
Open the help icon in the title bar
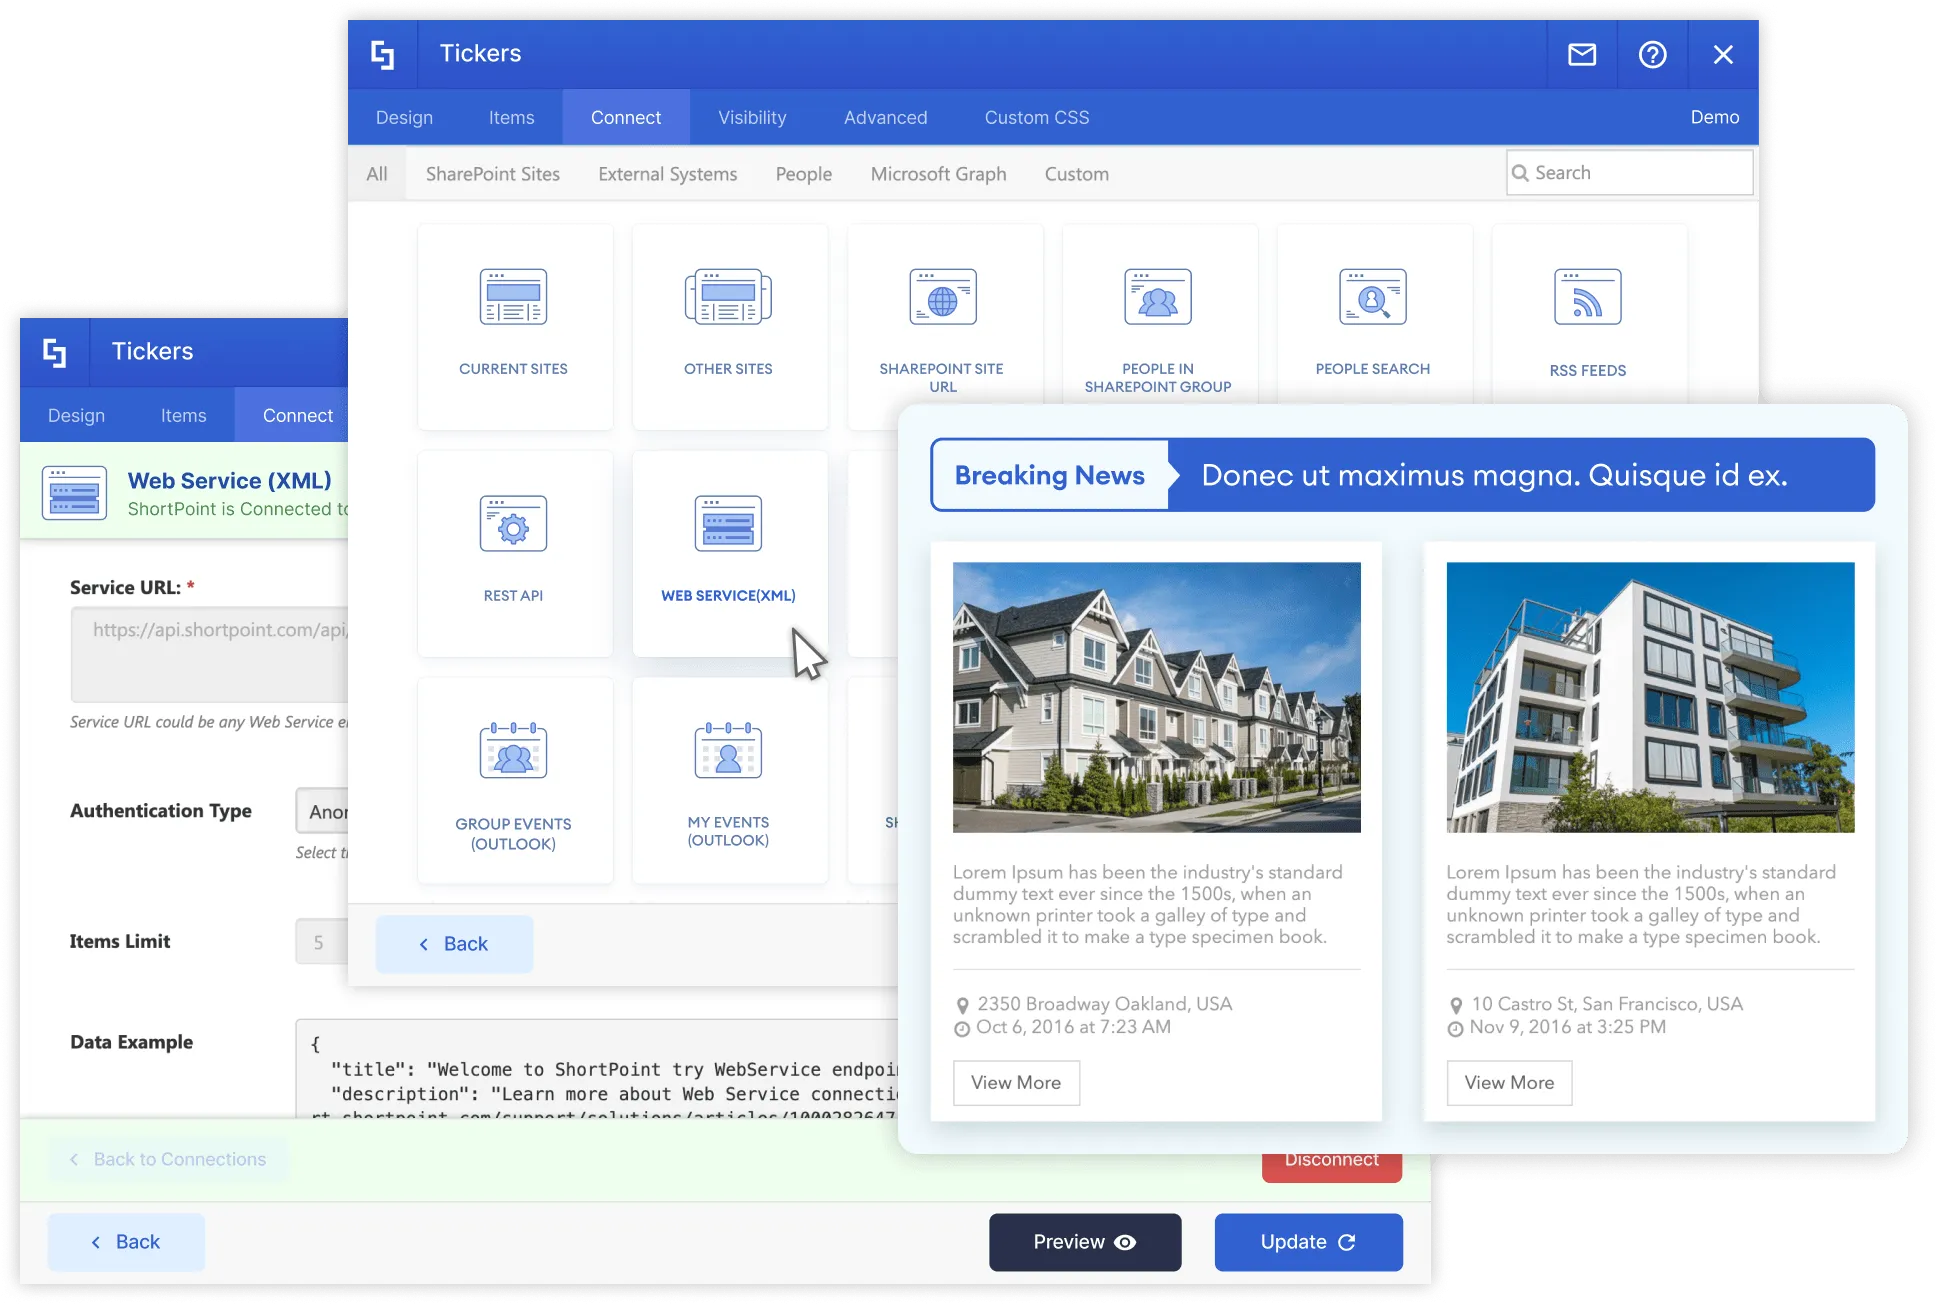point(1652,55)
